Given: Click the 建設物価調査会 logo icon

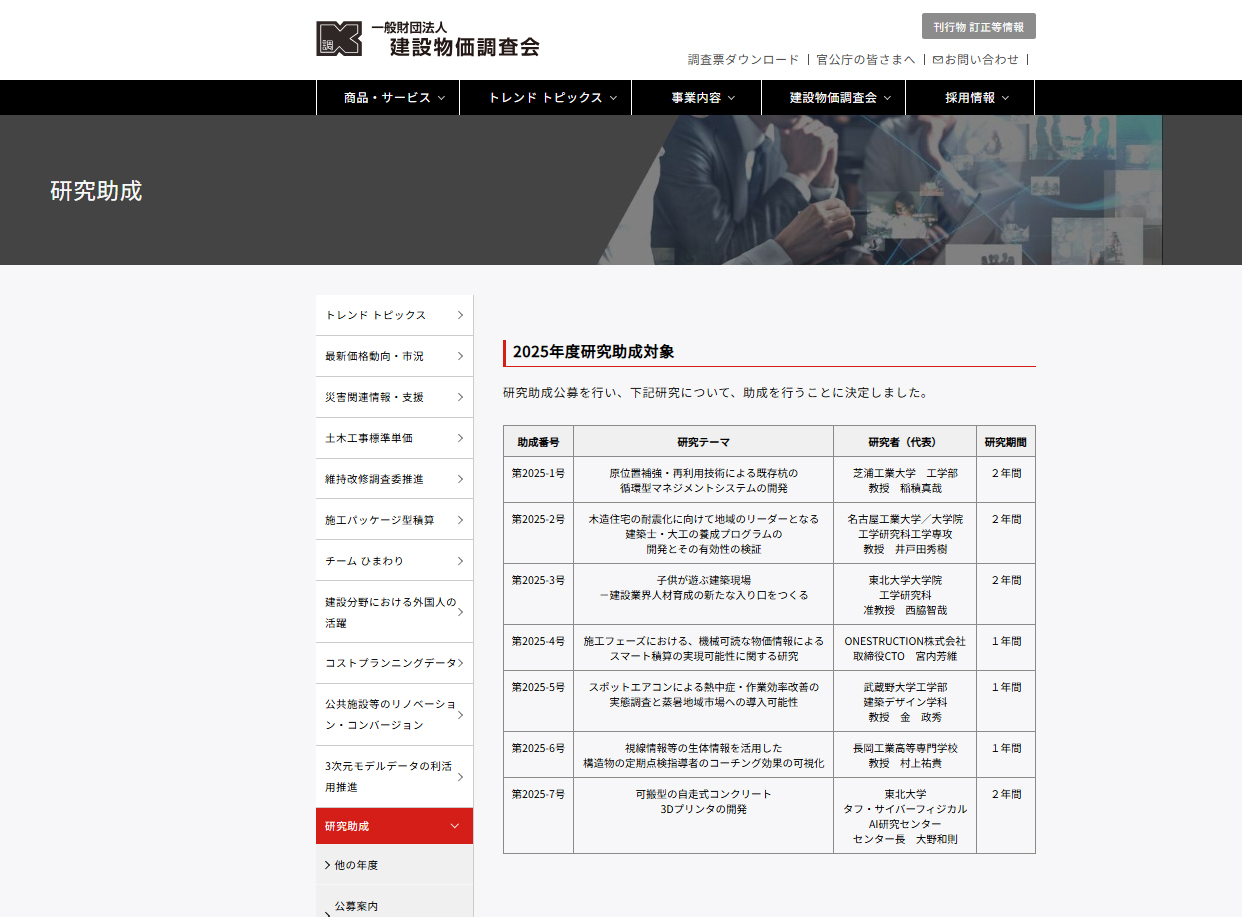Looking at the screenshot, I should click(x=339, y=39).
